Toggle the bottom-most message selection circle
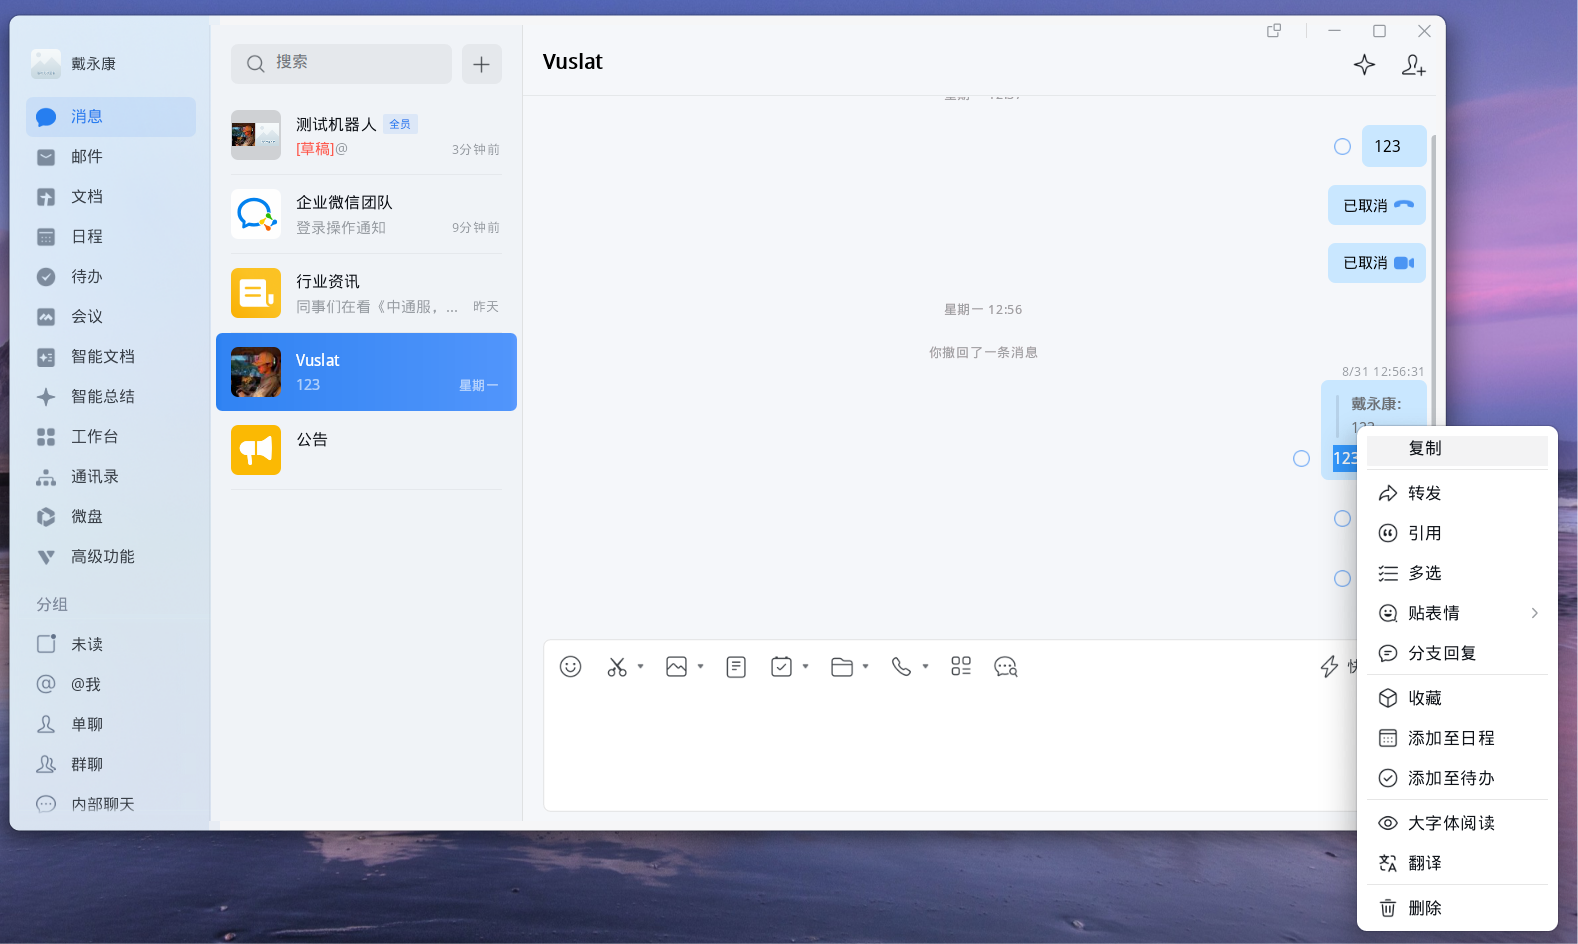The width and height of the screenshot is (1578, 944). coord(1342,579)
